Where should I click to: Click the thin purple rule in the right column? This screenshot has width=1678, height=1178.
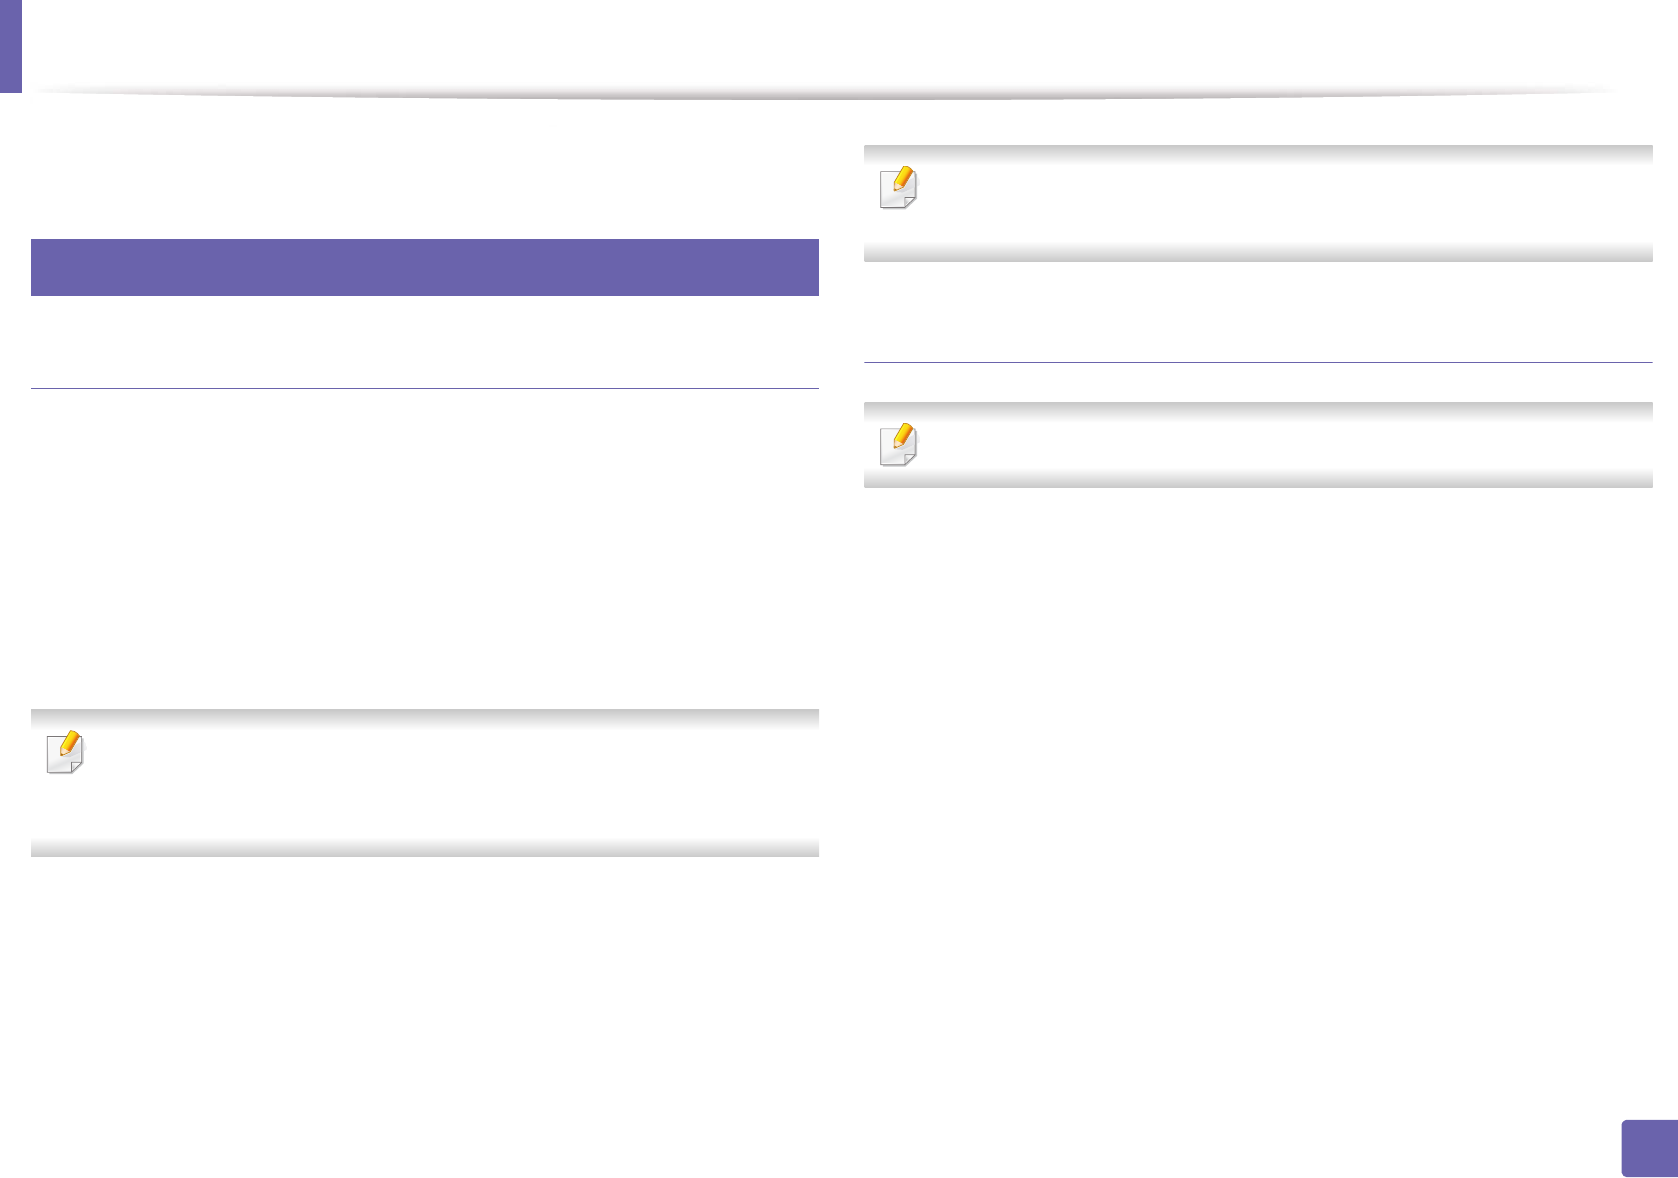pos(1257,362)
